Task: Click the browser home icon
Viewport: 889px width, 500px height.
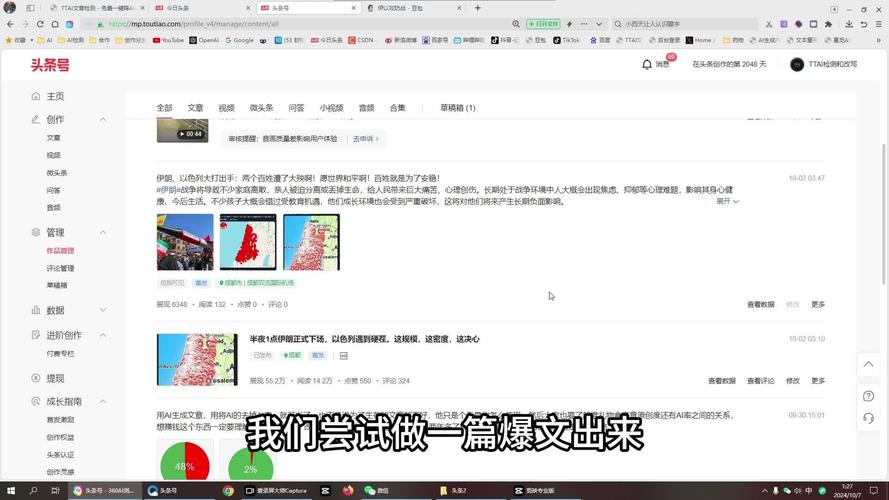Action: (x=55, y=24)
